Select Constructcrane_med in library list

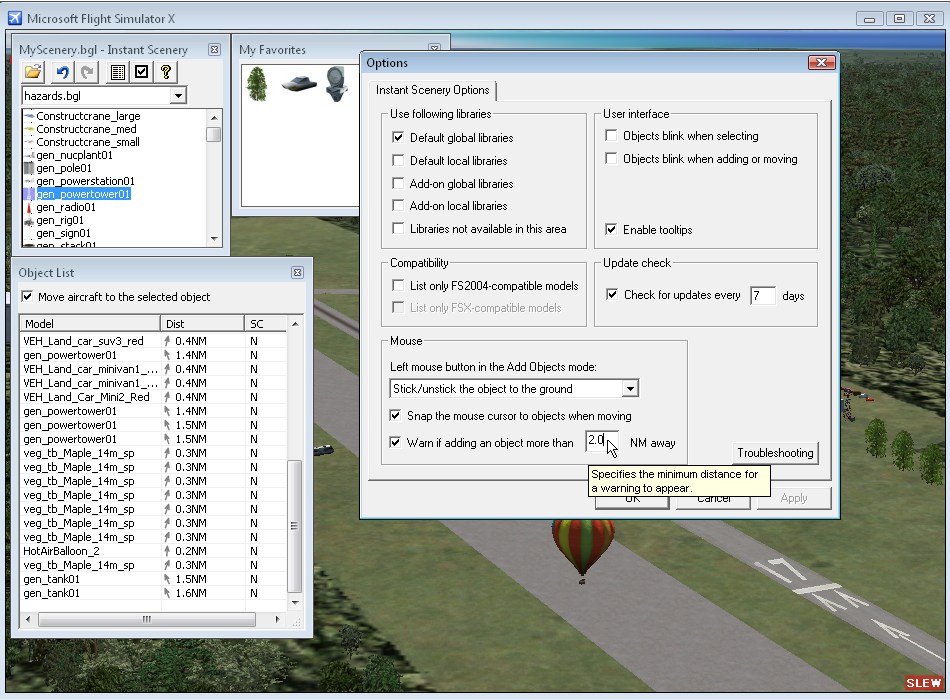coord(86,129)
